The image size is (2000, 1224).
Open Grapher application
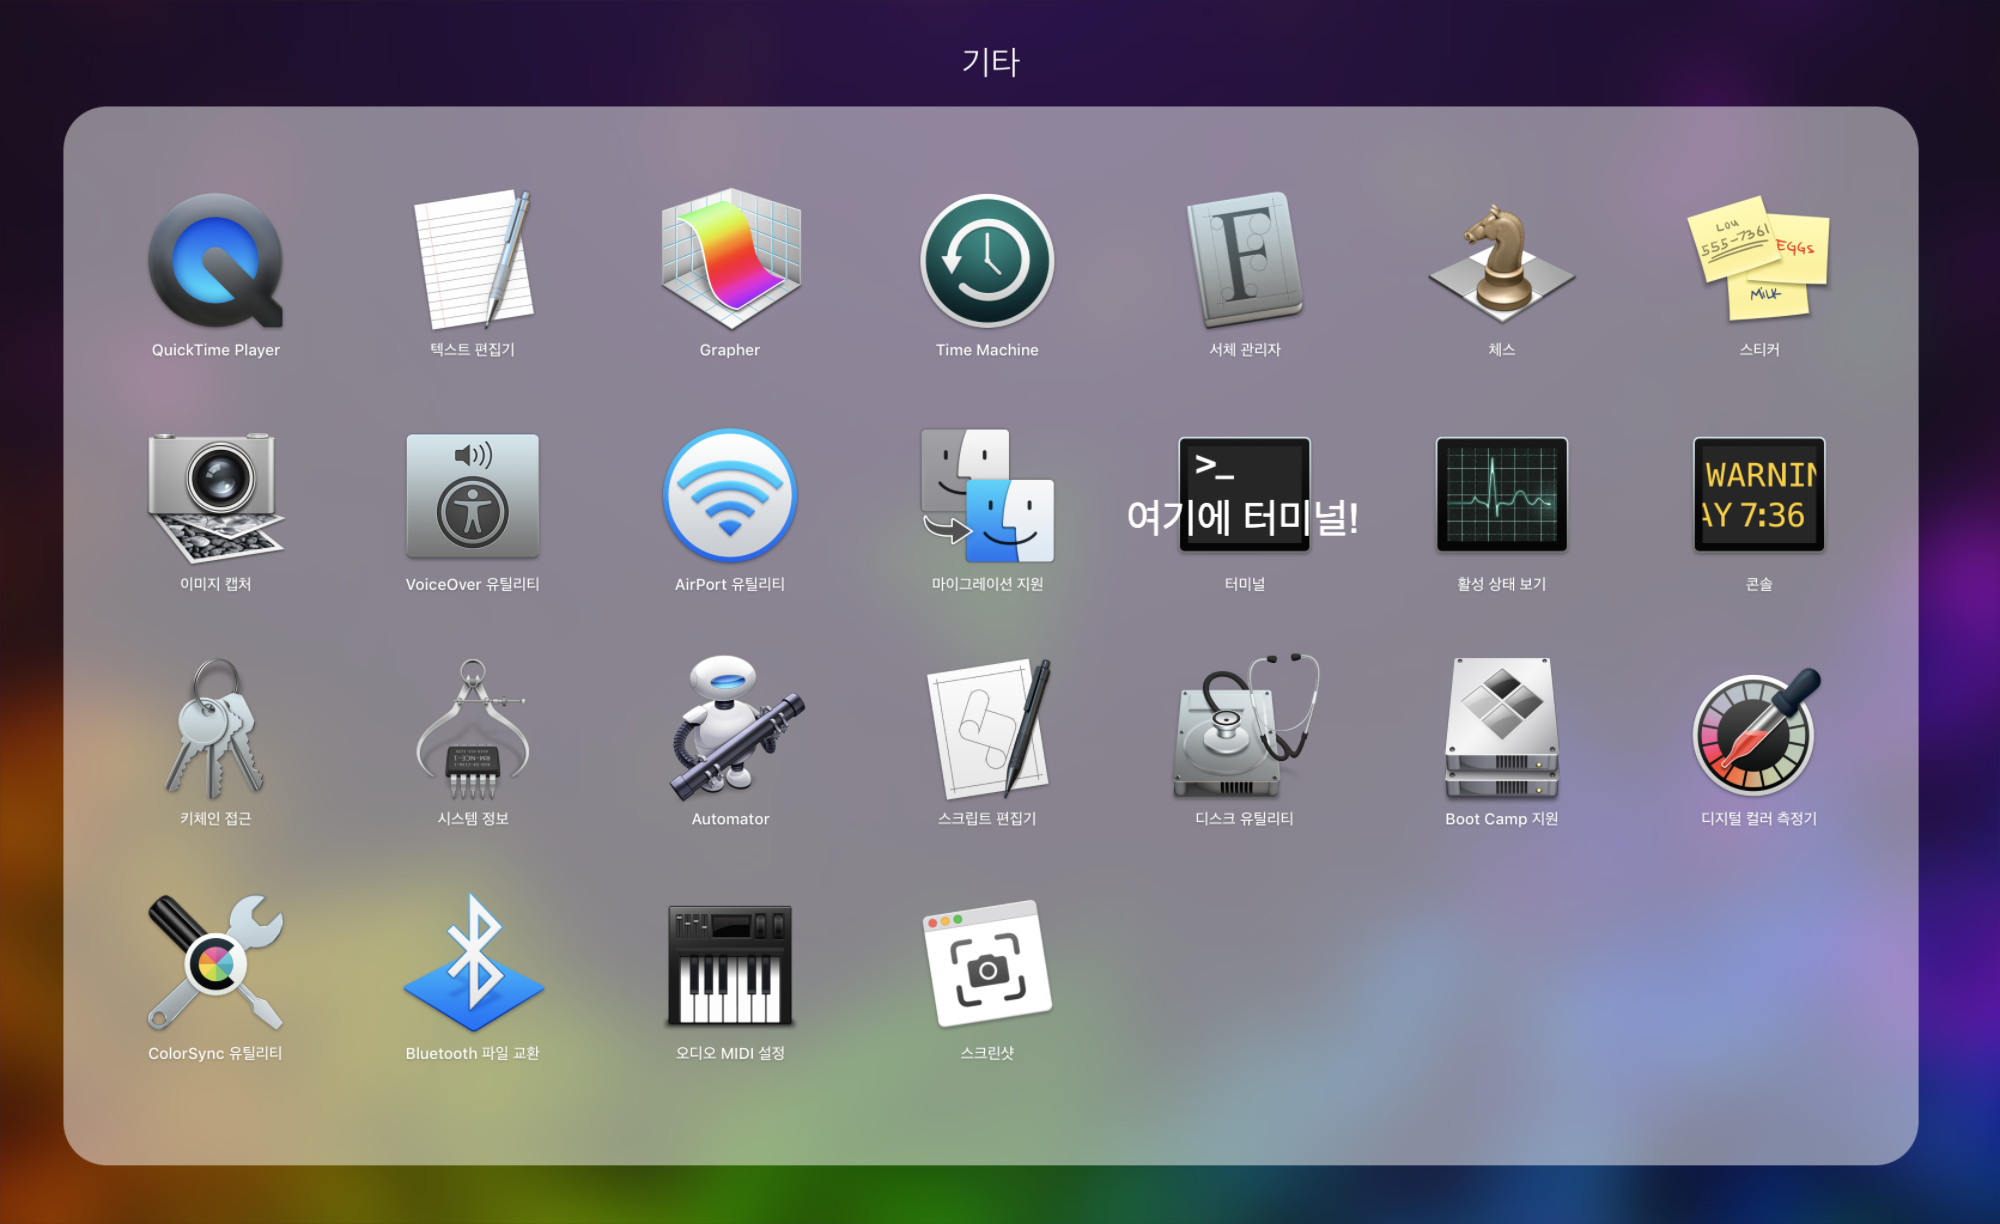tap(730, 260)
